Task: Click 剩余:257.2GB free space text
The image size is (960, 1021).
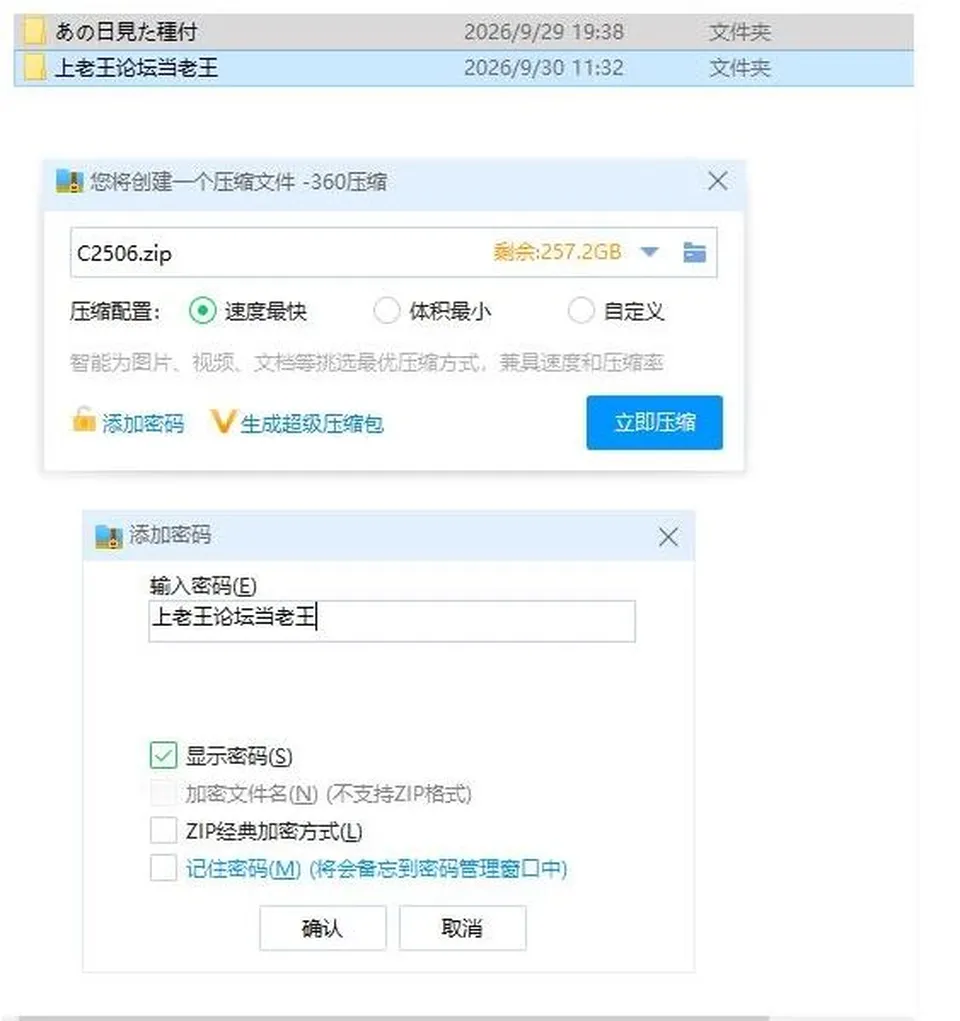Action: (x=558, y=252)
